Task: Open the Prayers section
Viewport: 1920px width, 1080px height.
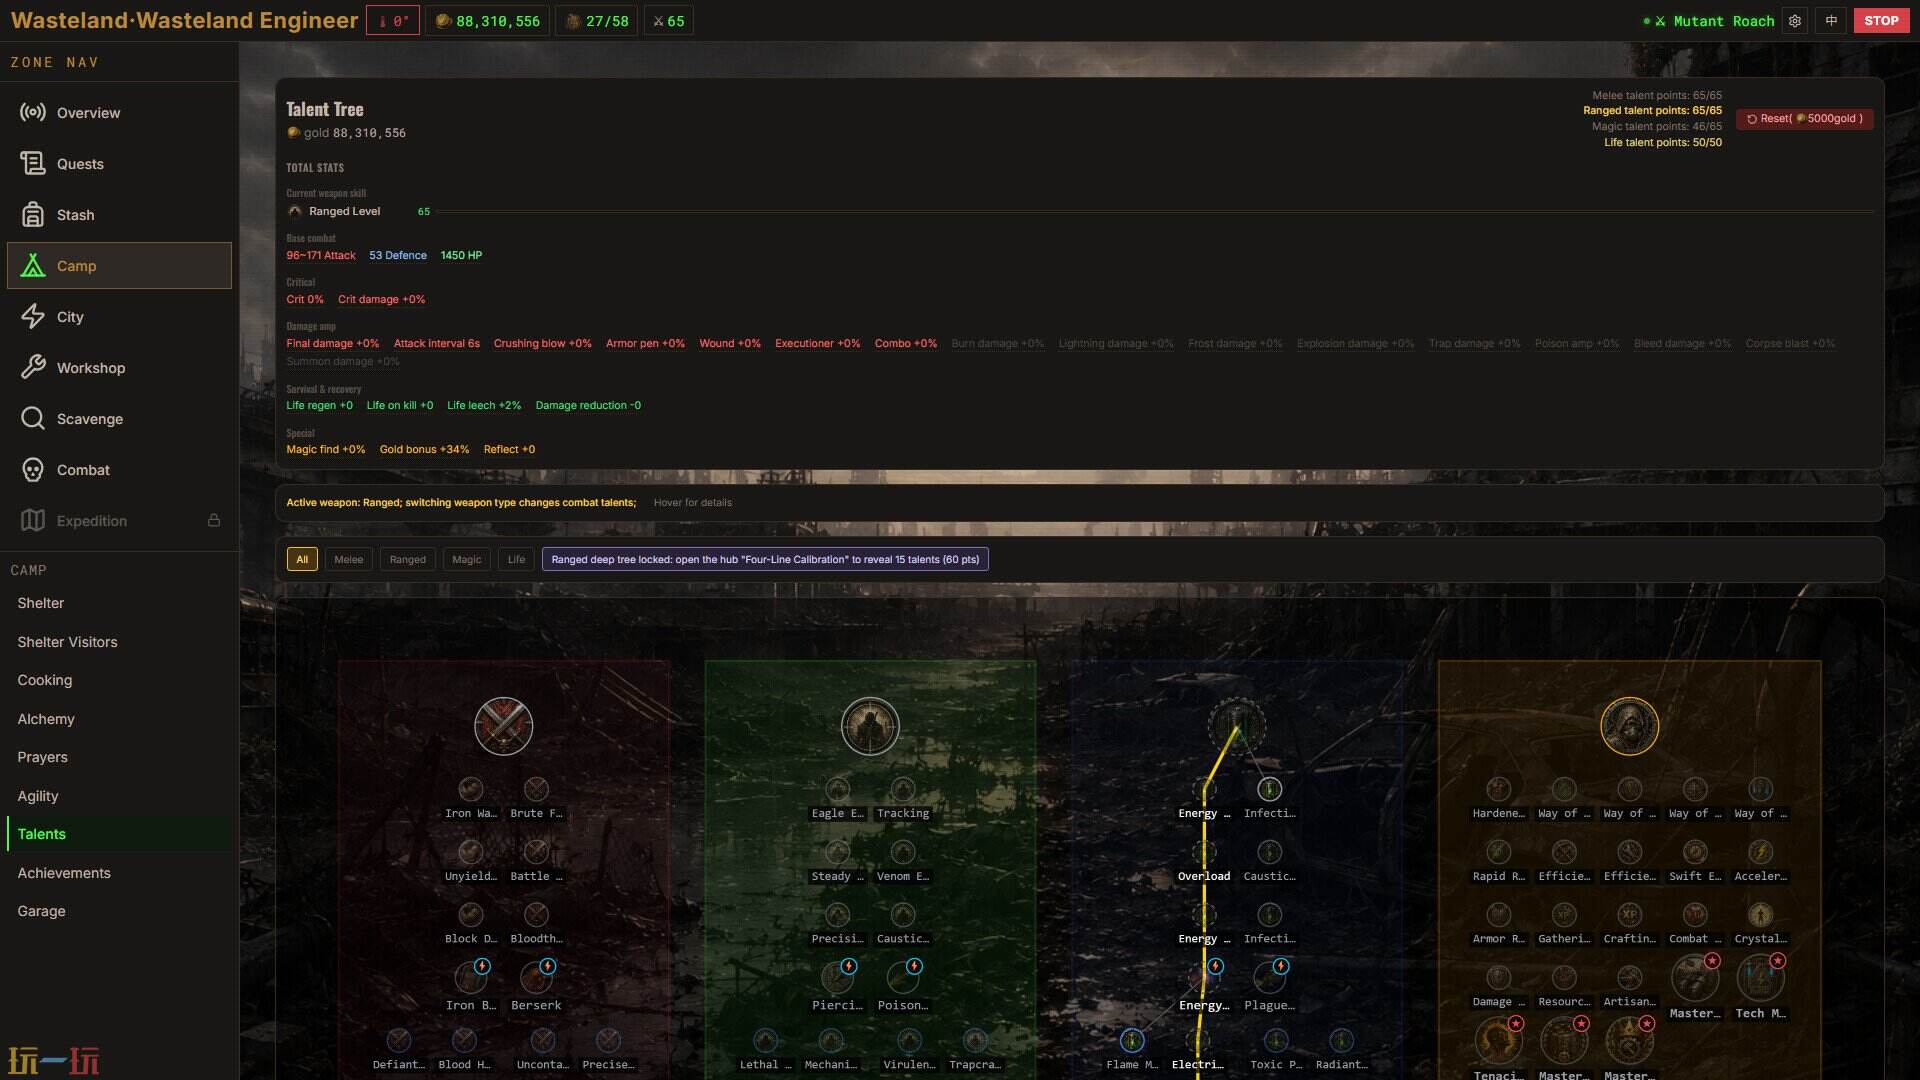Action: [119, 757]
